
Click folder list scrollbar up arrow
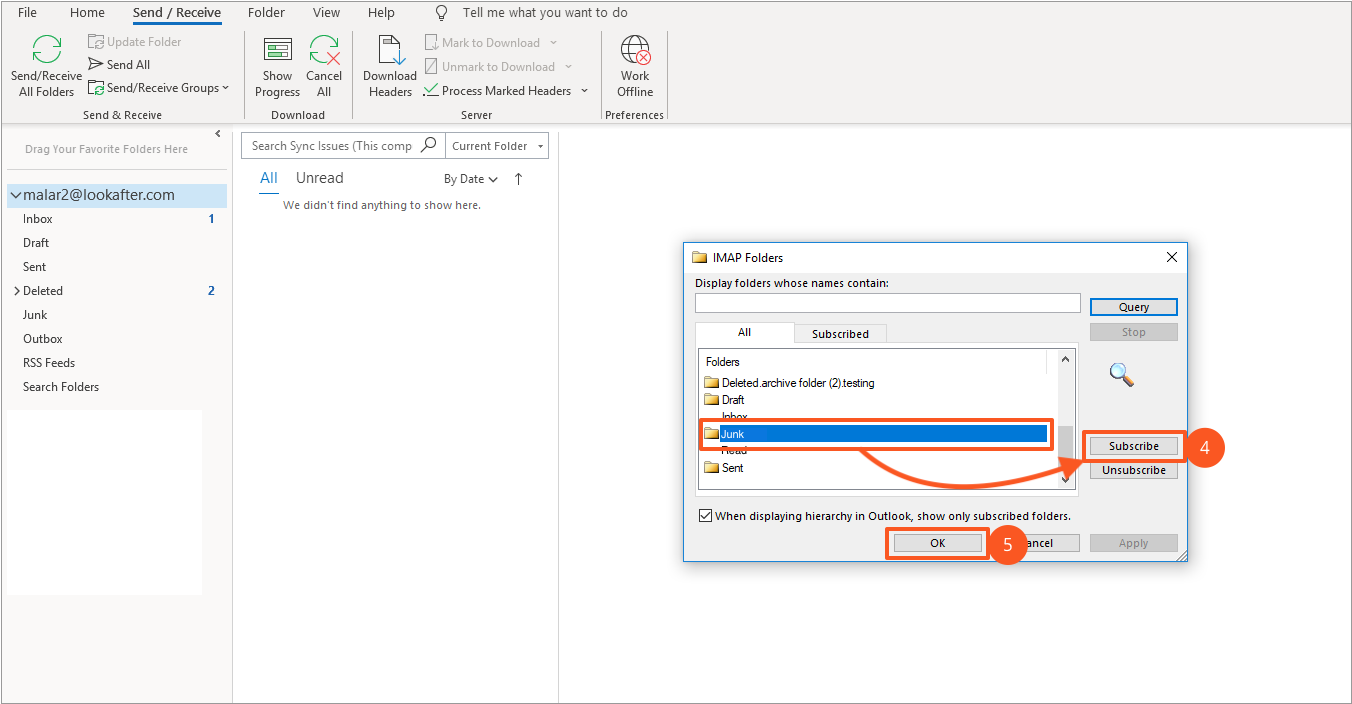click(x=1067, y=359)
